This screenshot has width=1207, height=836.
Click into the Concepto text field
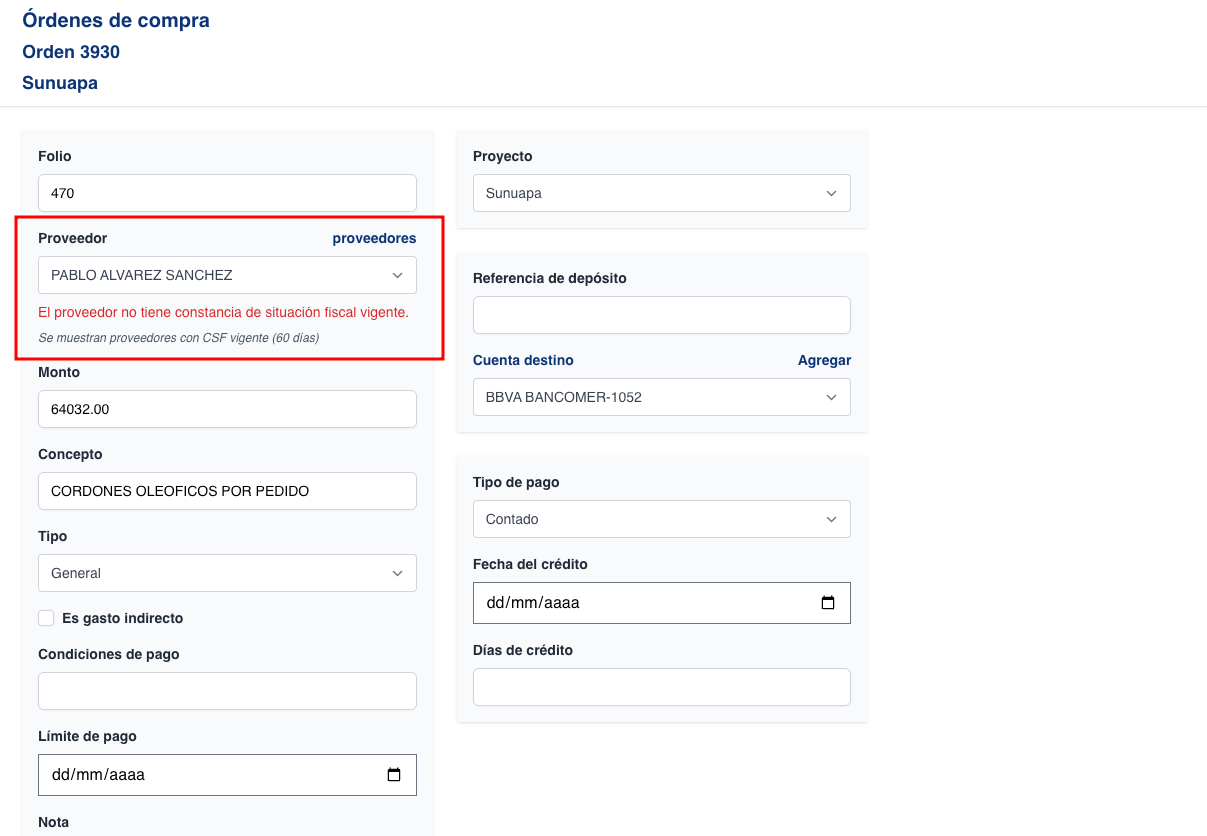click(x=227, y=491)
